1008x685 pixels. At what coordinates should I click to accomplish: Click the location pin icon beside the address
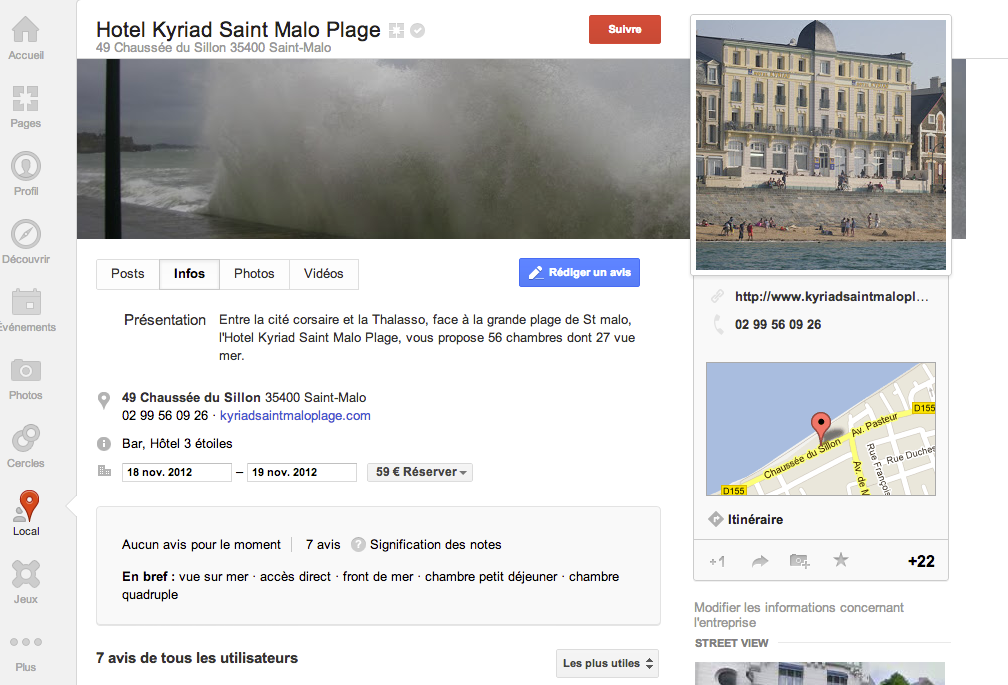[x=104, y=400]
